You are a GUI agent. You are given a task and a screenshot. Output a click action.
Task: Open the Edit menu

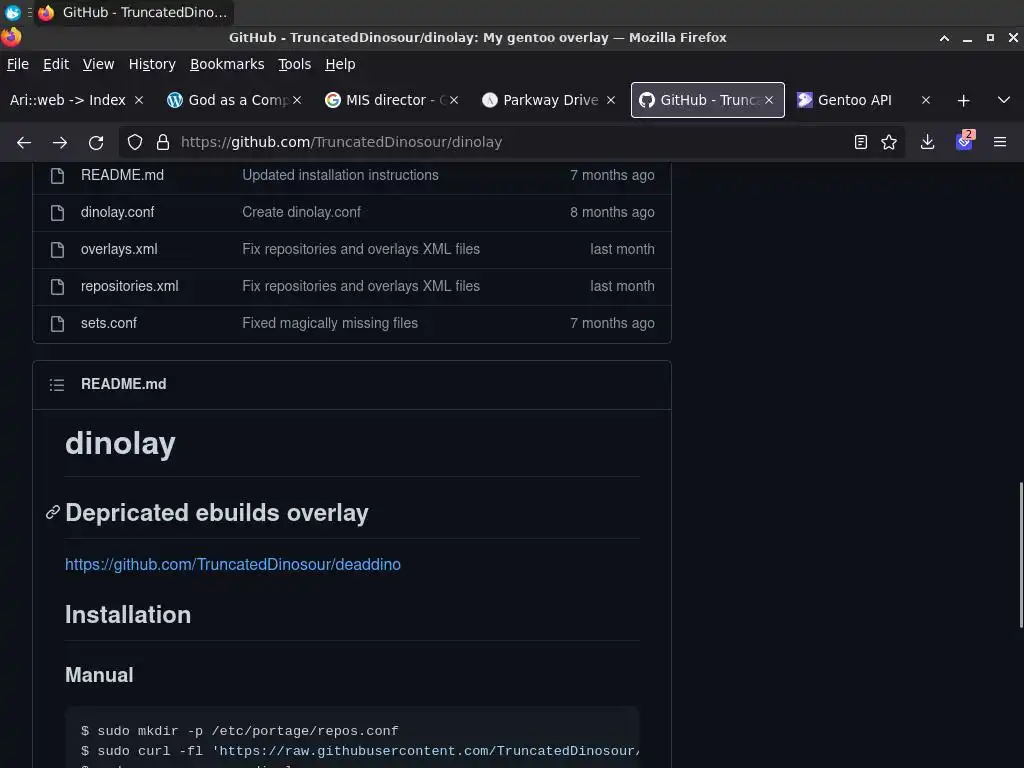coord(56,64)
